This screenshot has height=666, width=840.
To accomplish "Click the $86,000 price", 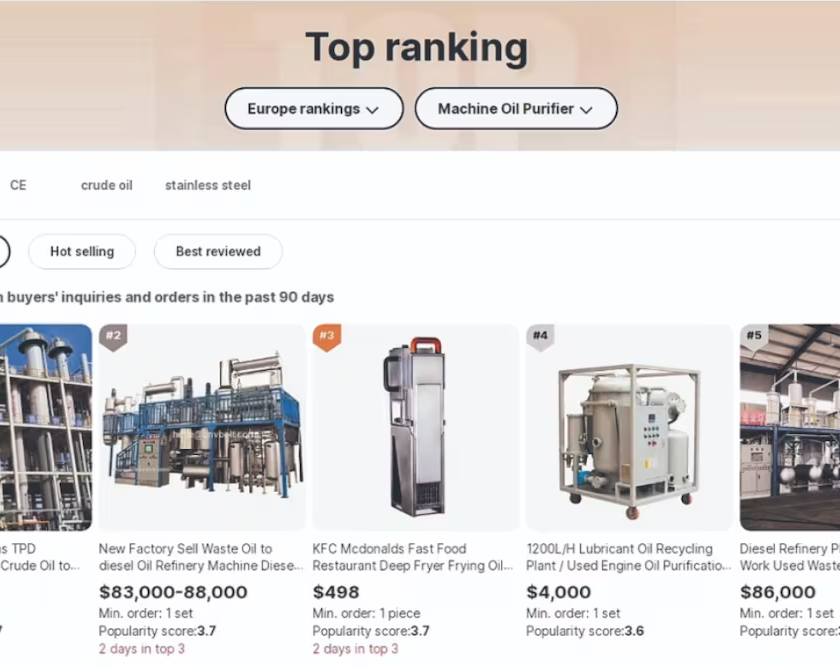I will point(777,592).
